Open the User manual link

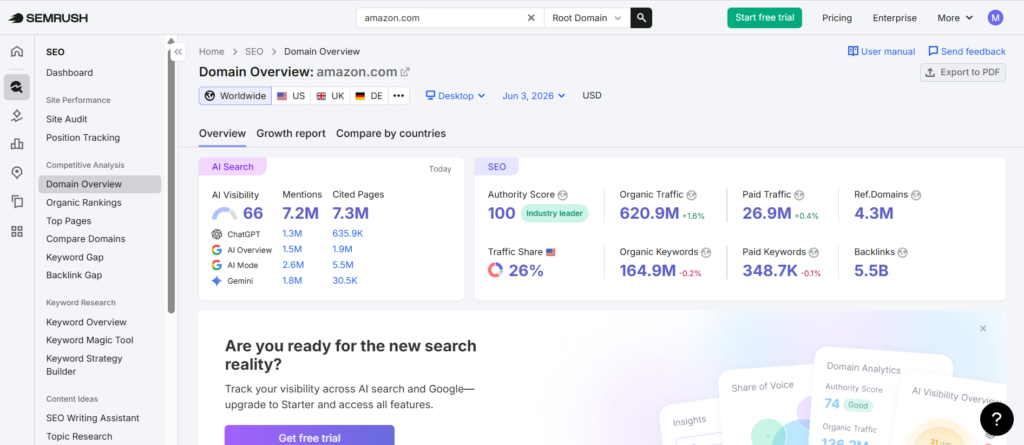pos(882,51)
